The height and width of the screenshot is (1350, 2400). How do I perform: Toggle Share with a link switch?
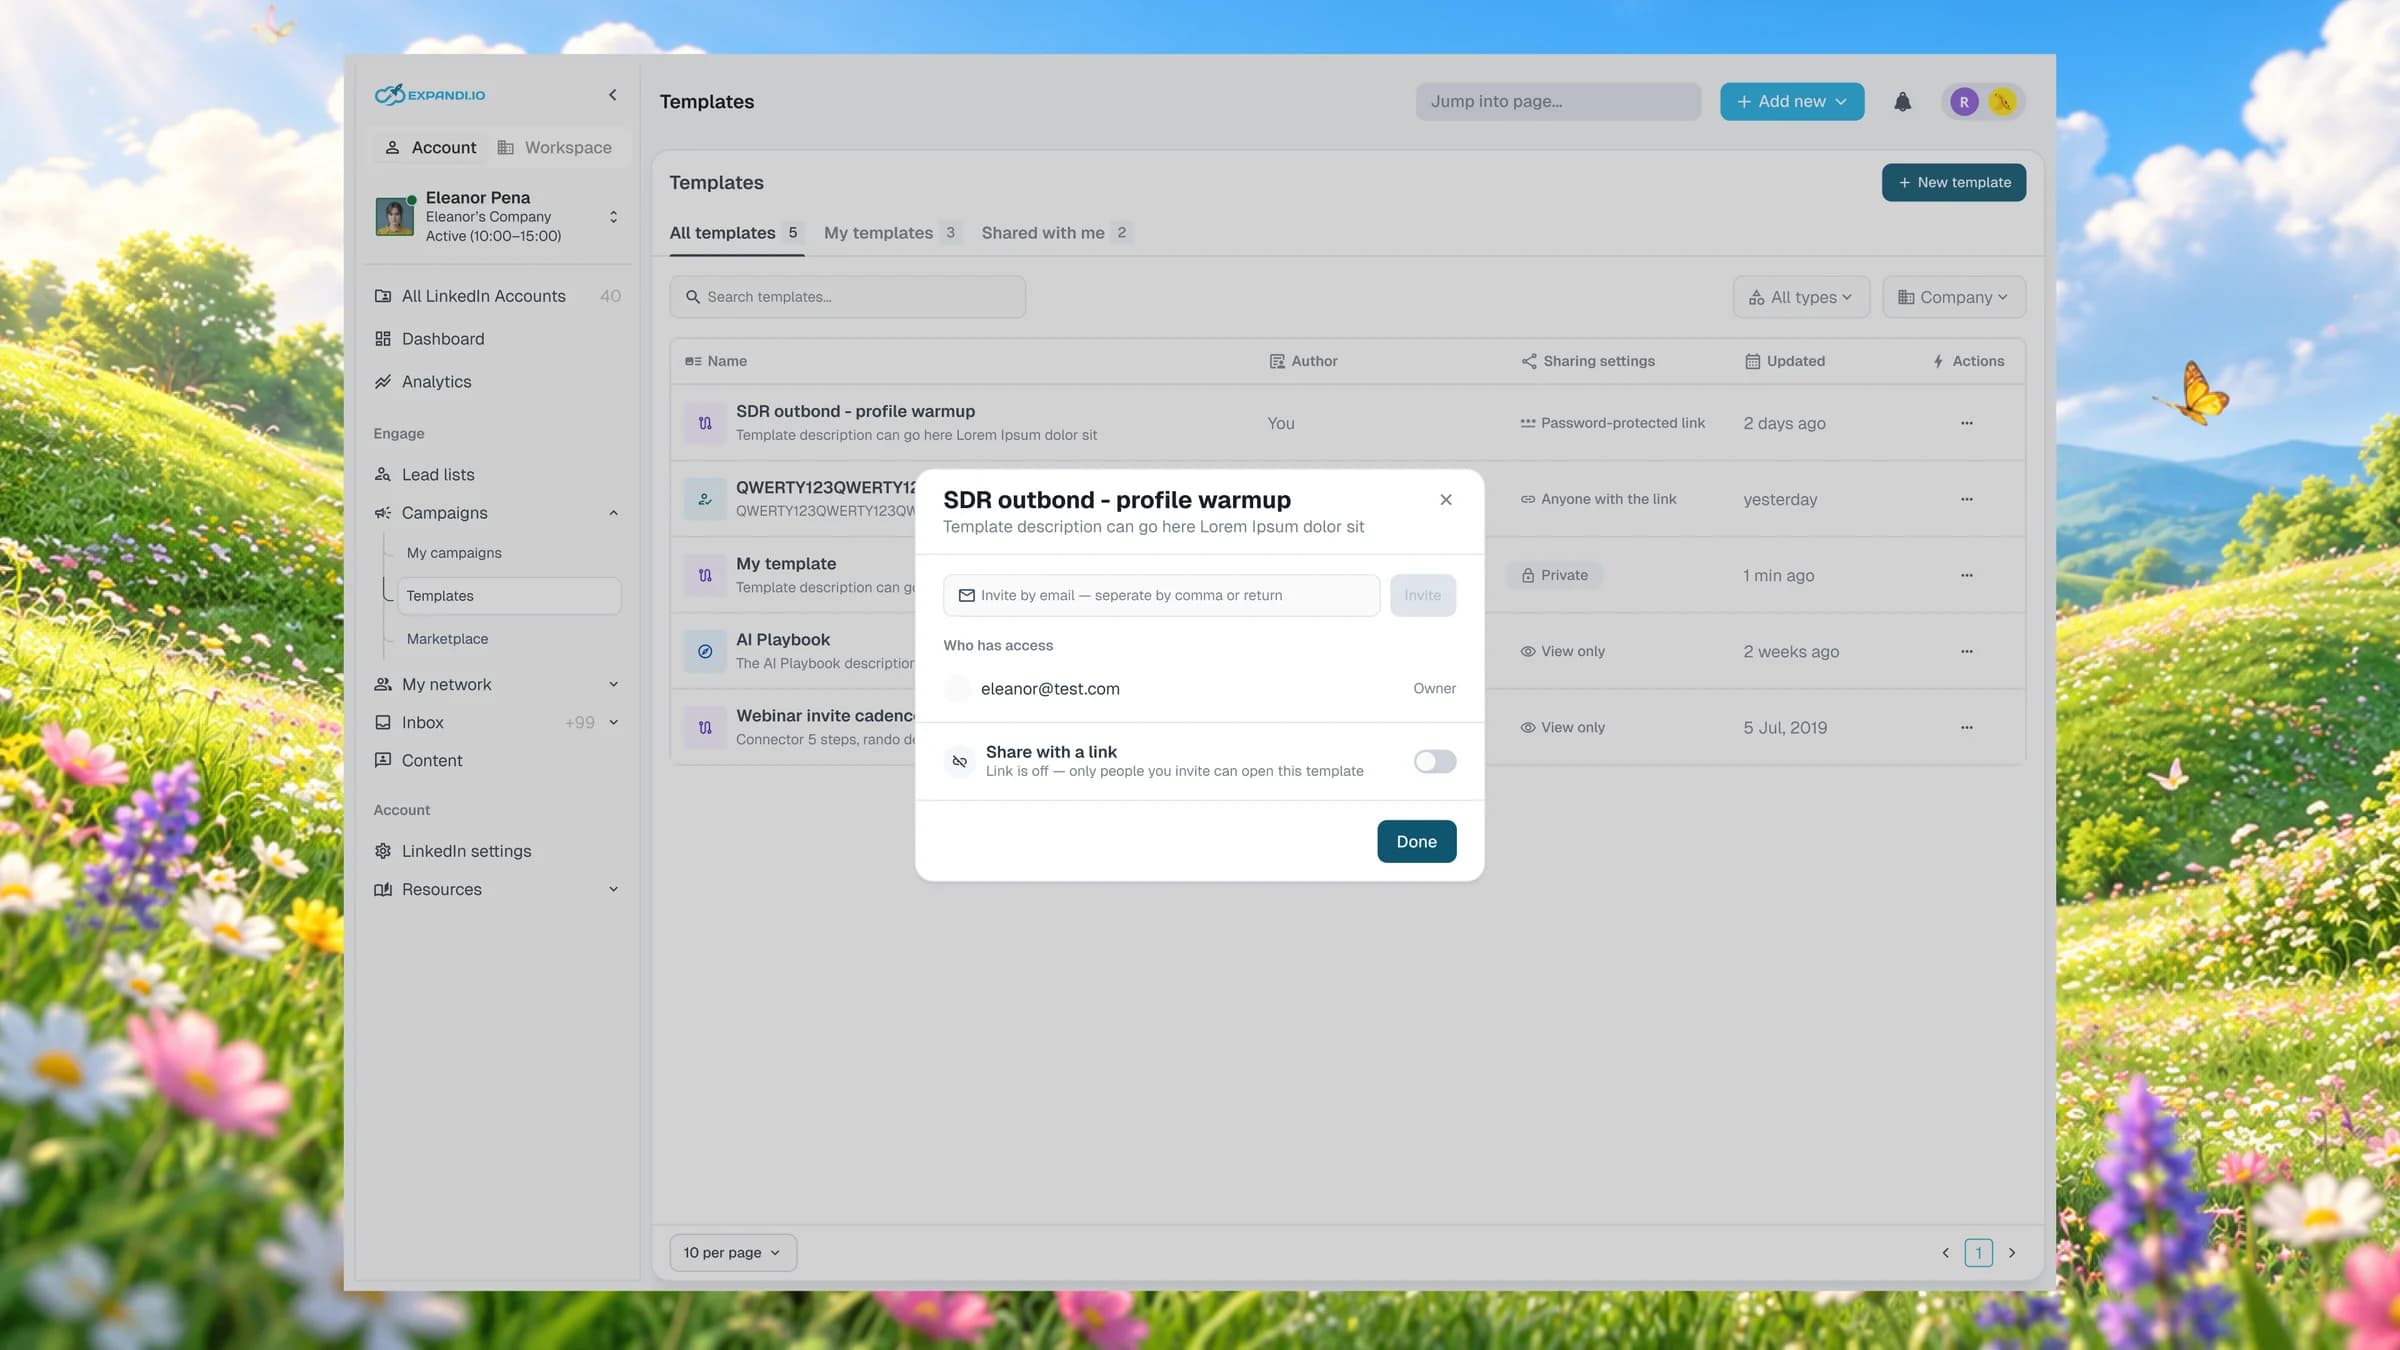click(x=1434, y=761)
